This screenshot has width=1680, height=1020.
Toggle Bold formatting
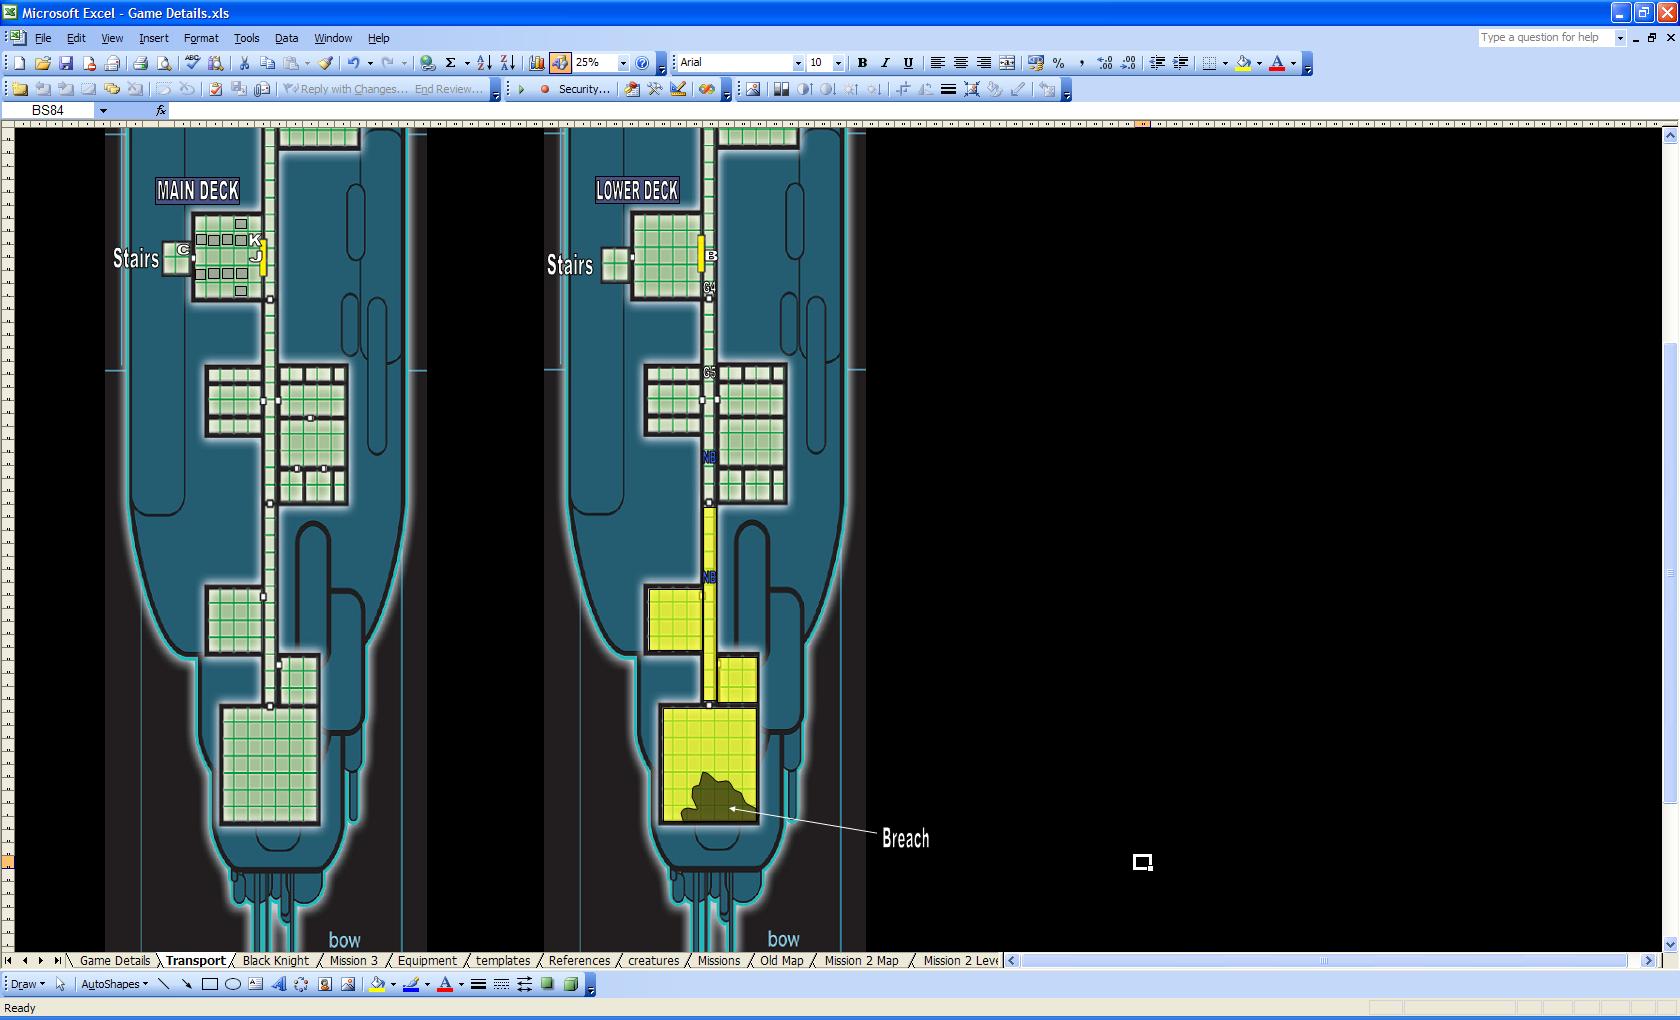point(862,63)
